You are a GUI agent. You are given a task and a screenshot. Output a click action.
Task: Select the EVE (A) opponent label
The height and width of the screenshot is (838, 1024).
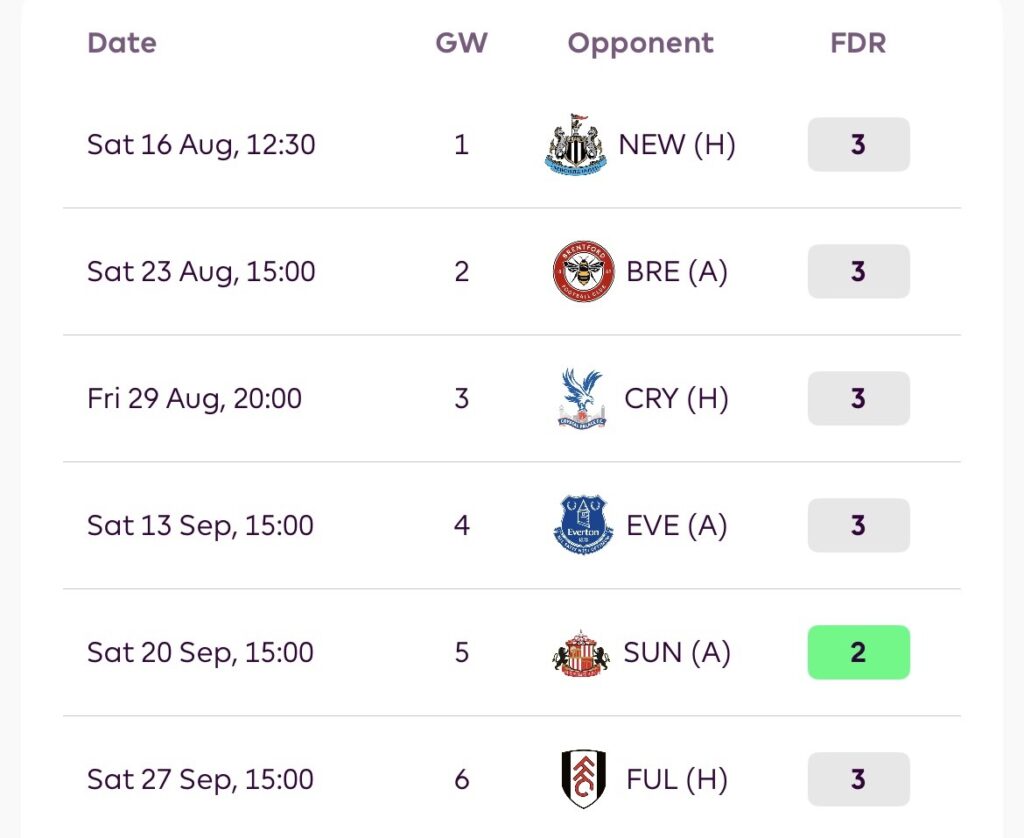point(677,525)
